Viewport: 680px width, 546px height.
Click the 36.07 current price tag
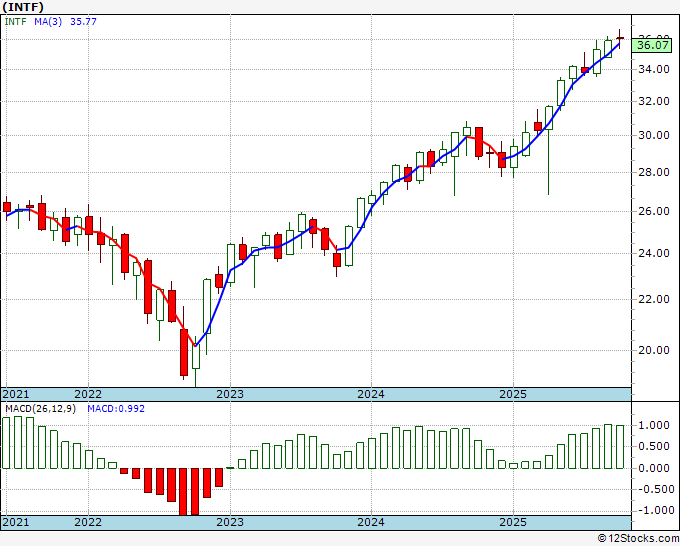click(x=653, y=45)
